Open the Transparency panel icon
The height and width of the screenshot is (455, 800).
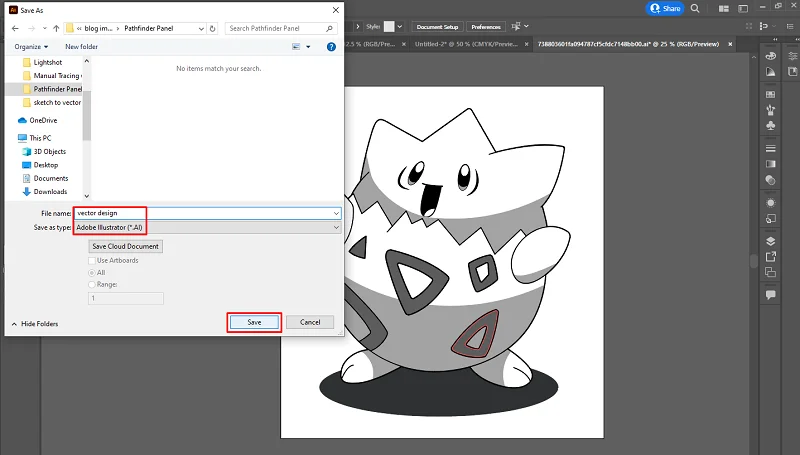coord(770,180)
